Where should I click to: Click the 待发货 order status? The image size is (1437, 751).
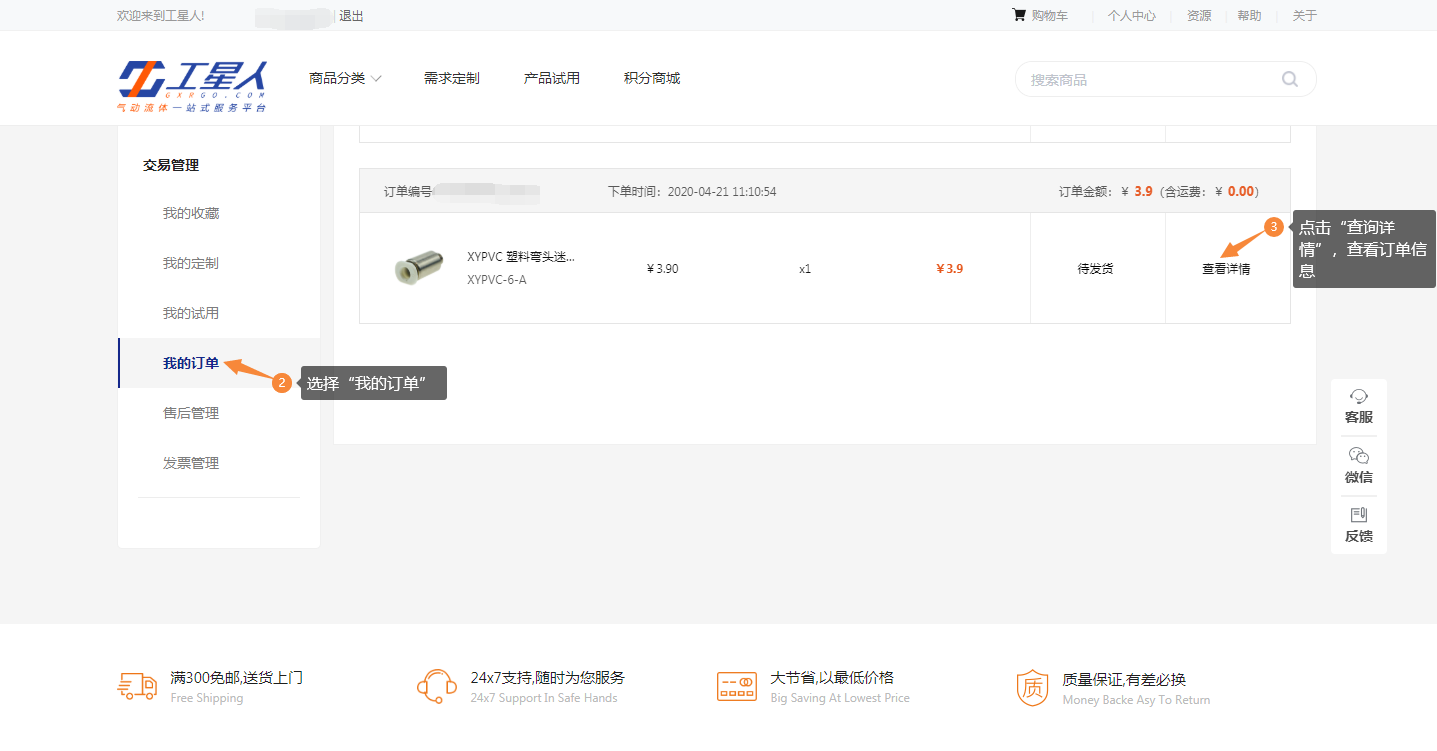(1096, 269)
